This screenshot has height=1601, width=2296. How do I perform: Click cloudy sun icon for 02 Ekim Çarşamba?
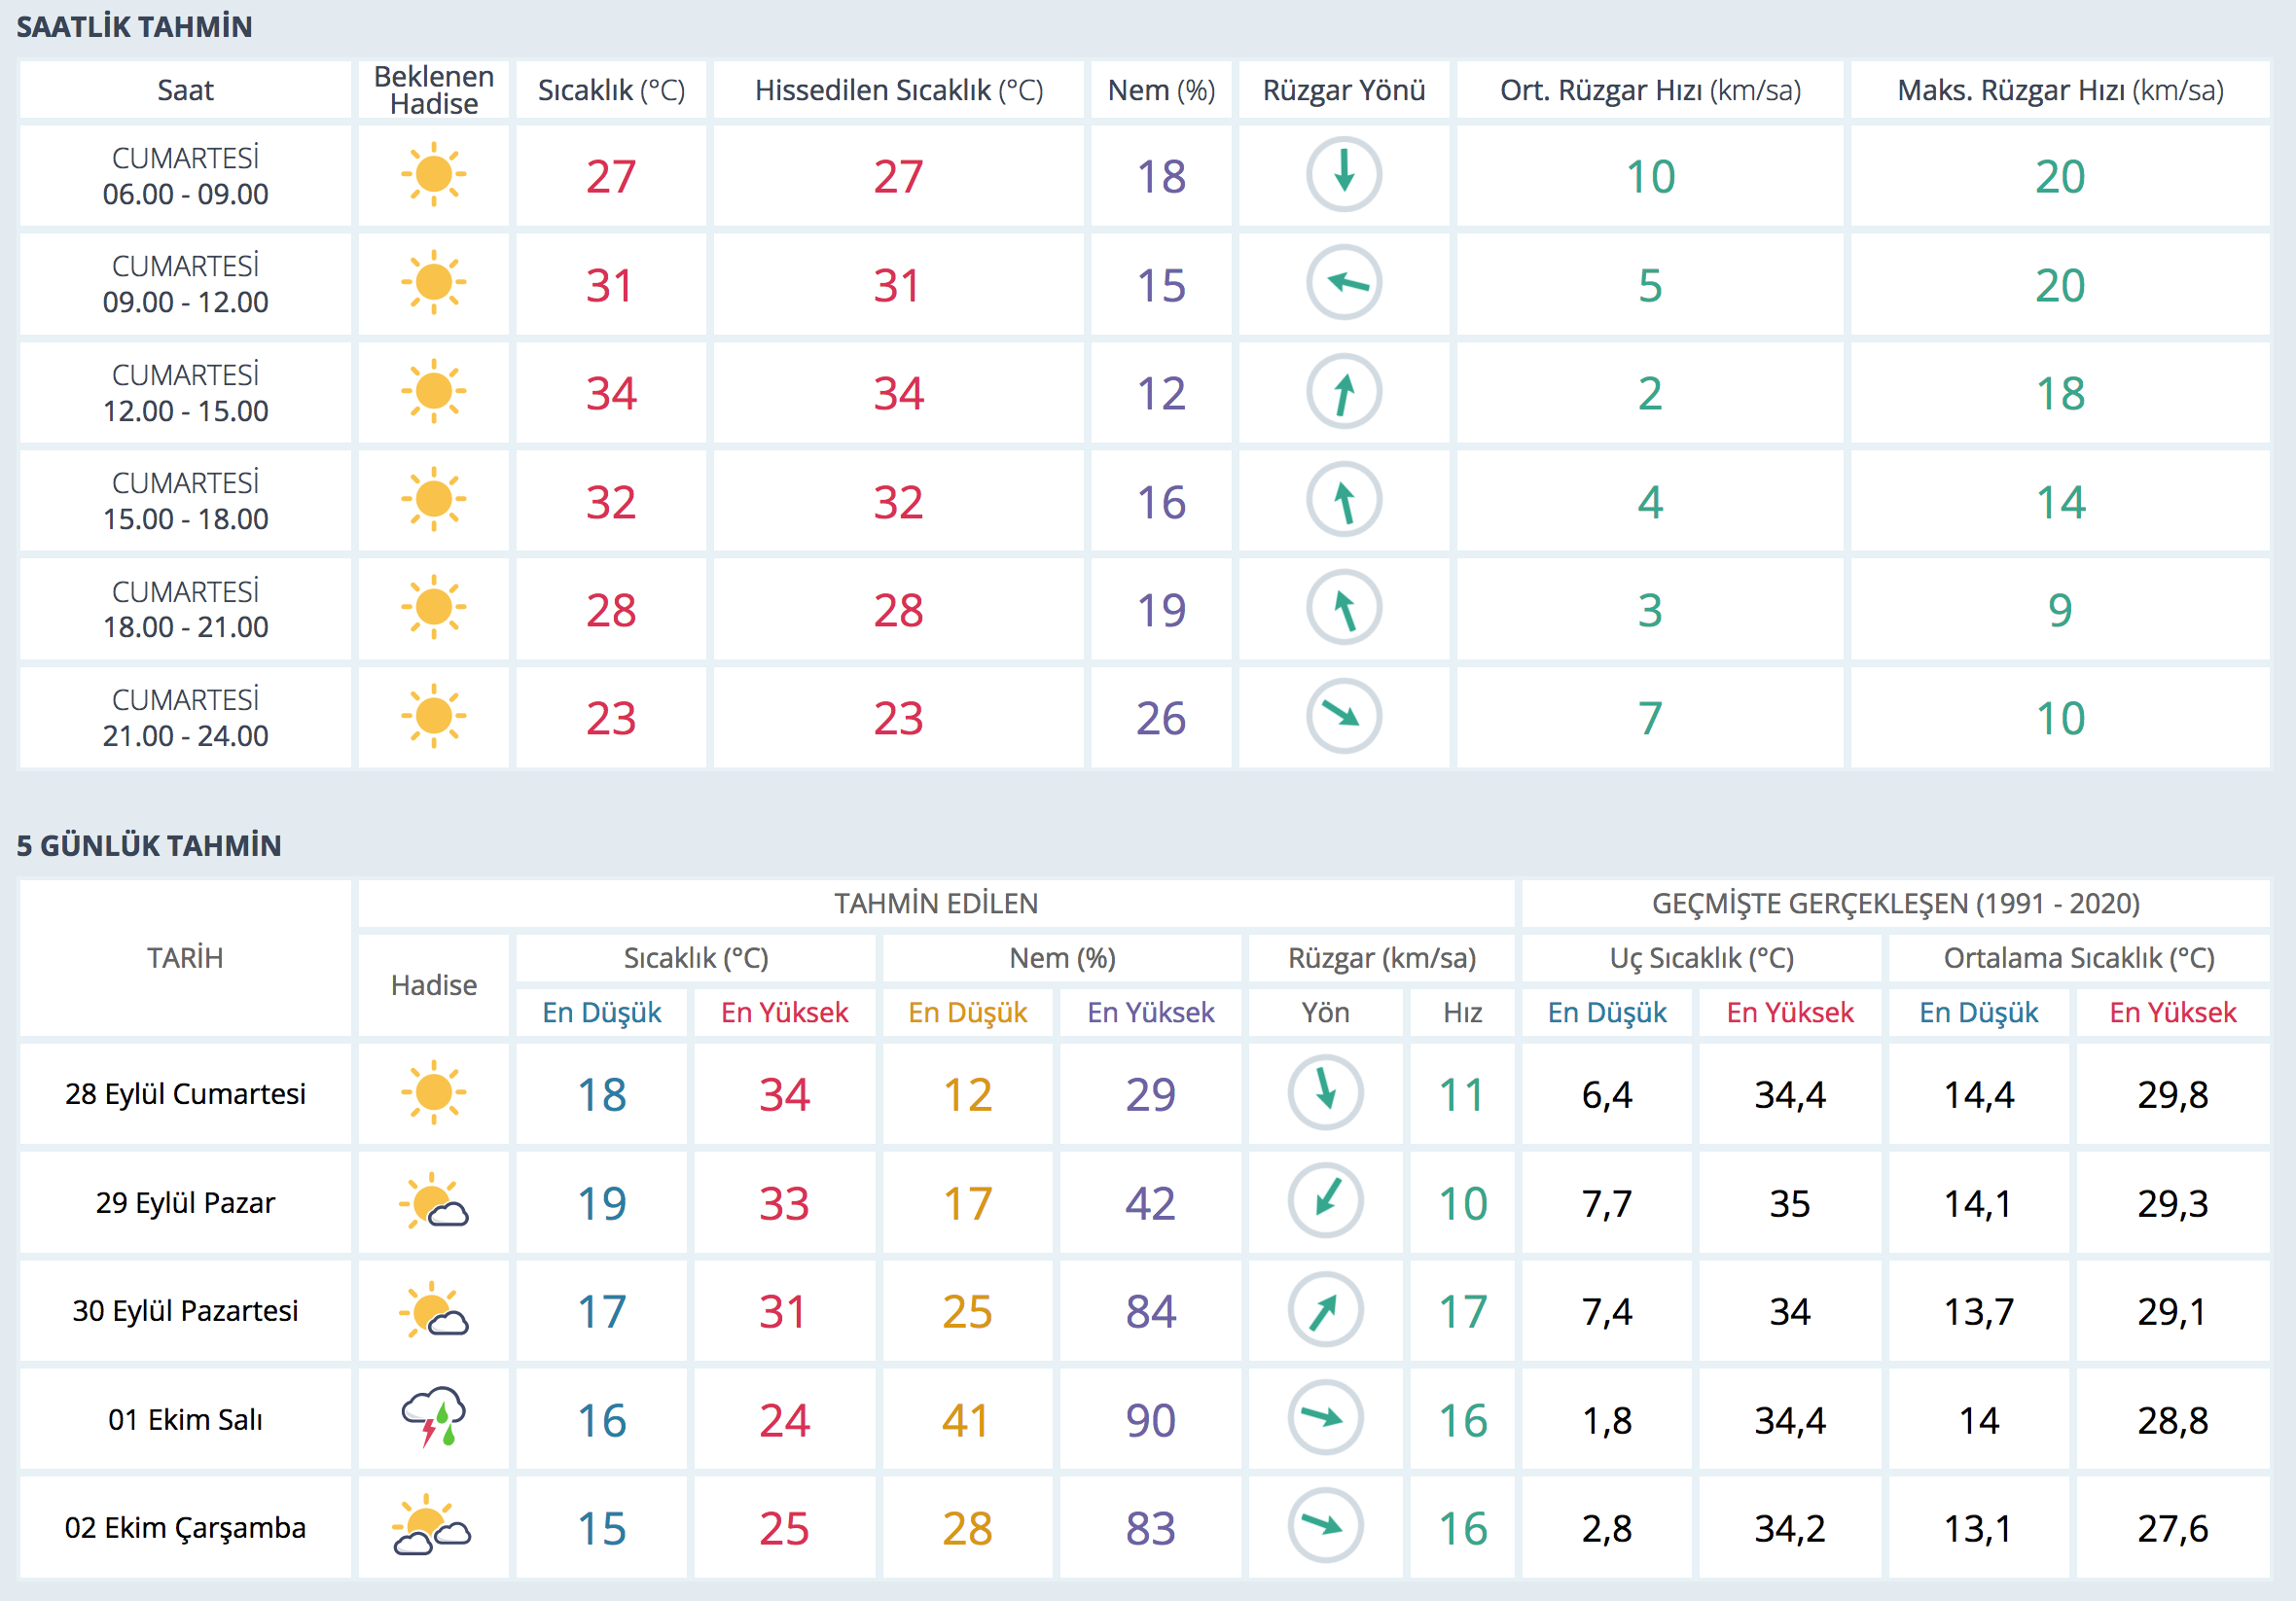(x=433, y=1526)
